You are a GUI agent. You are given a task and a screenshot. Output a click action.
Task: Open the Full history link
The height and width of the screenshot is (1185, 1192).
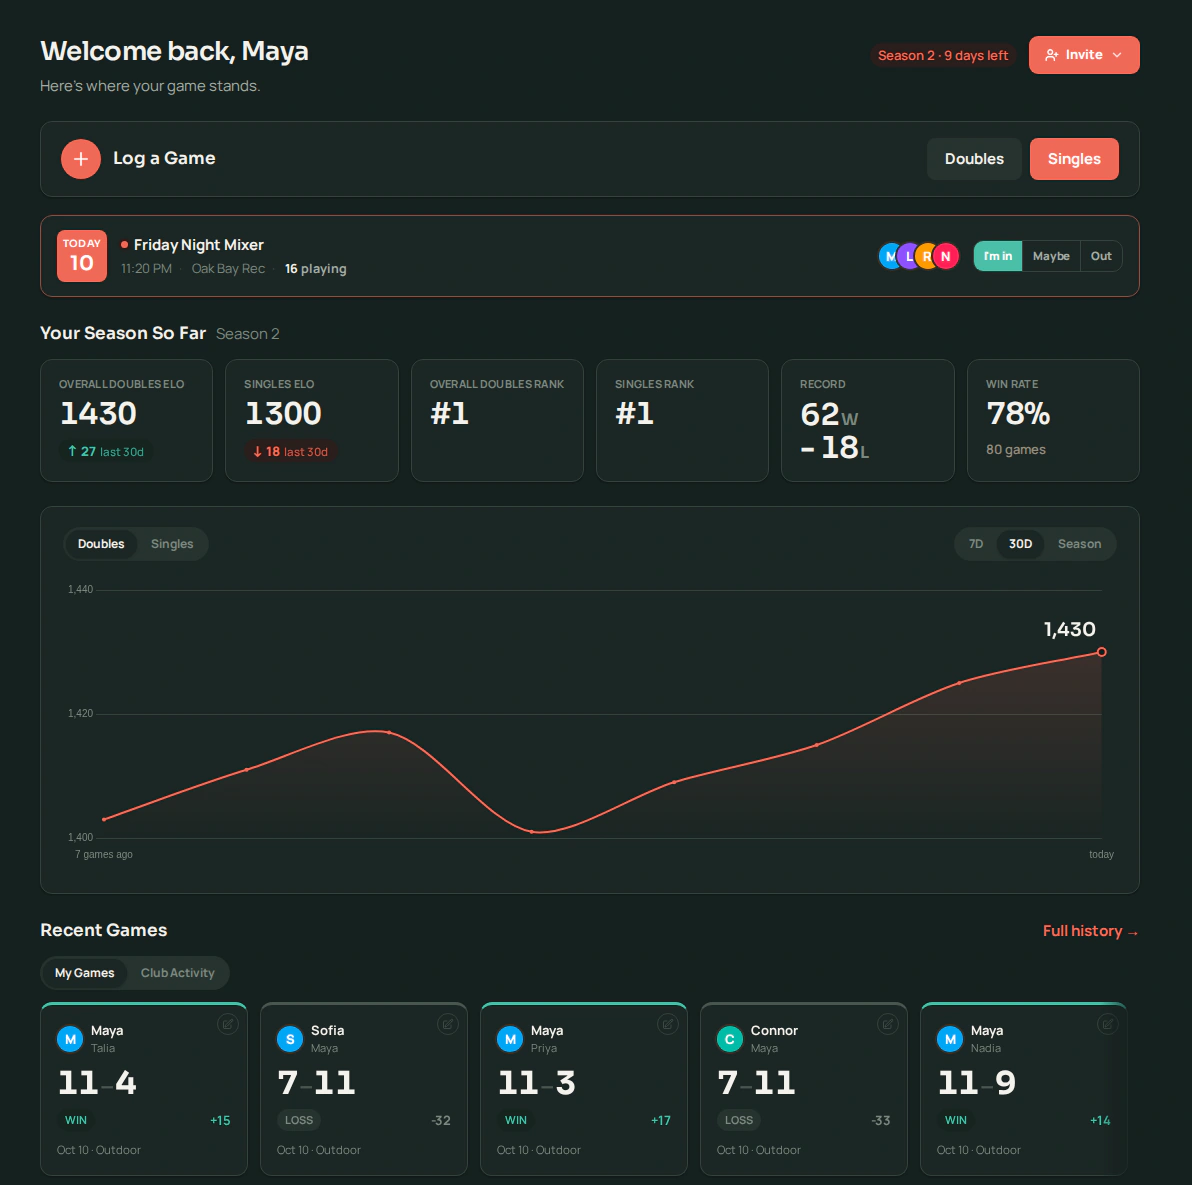1090,931
